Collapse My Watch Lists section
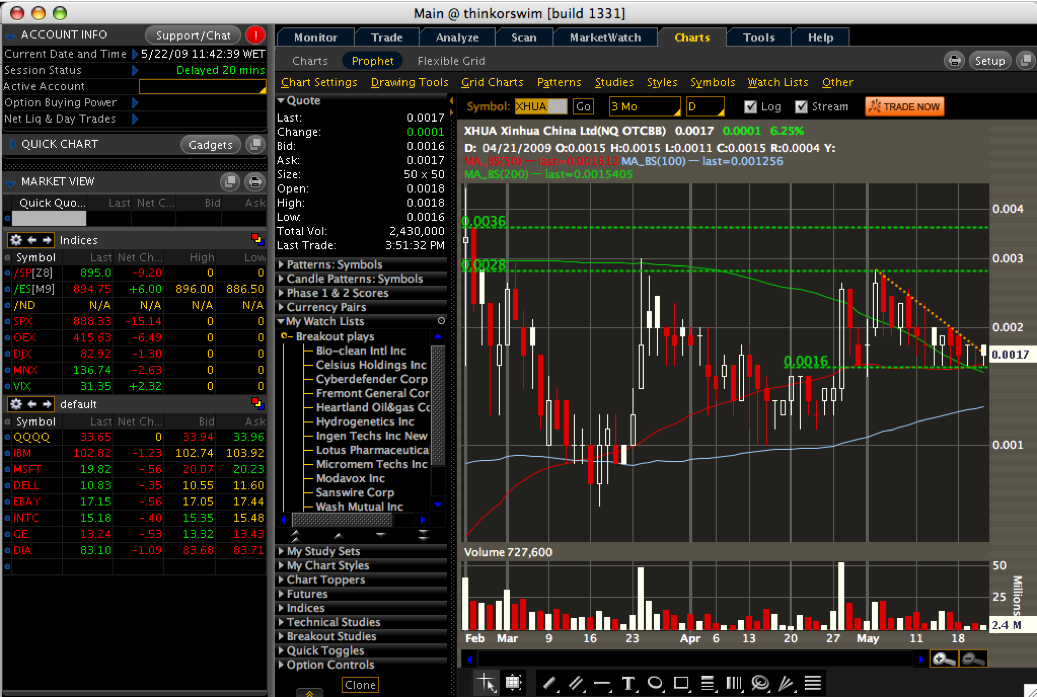The width and height of the screenshot is (1037, 697). point(281,321)
